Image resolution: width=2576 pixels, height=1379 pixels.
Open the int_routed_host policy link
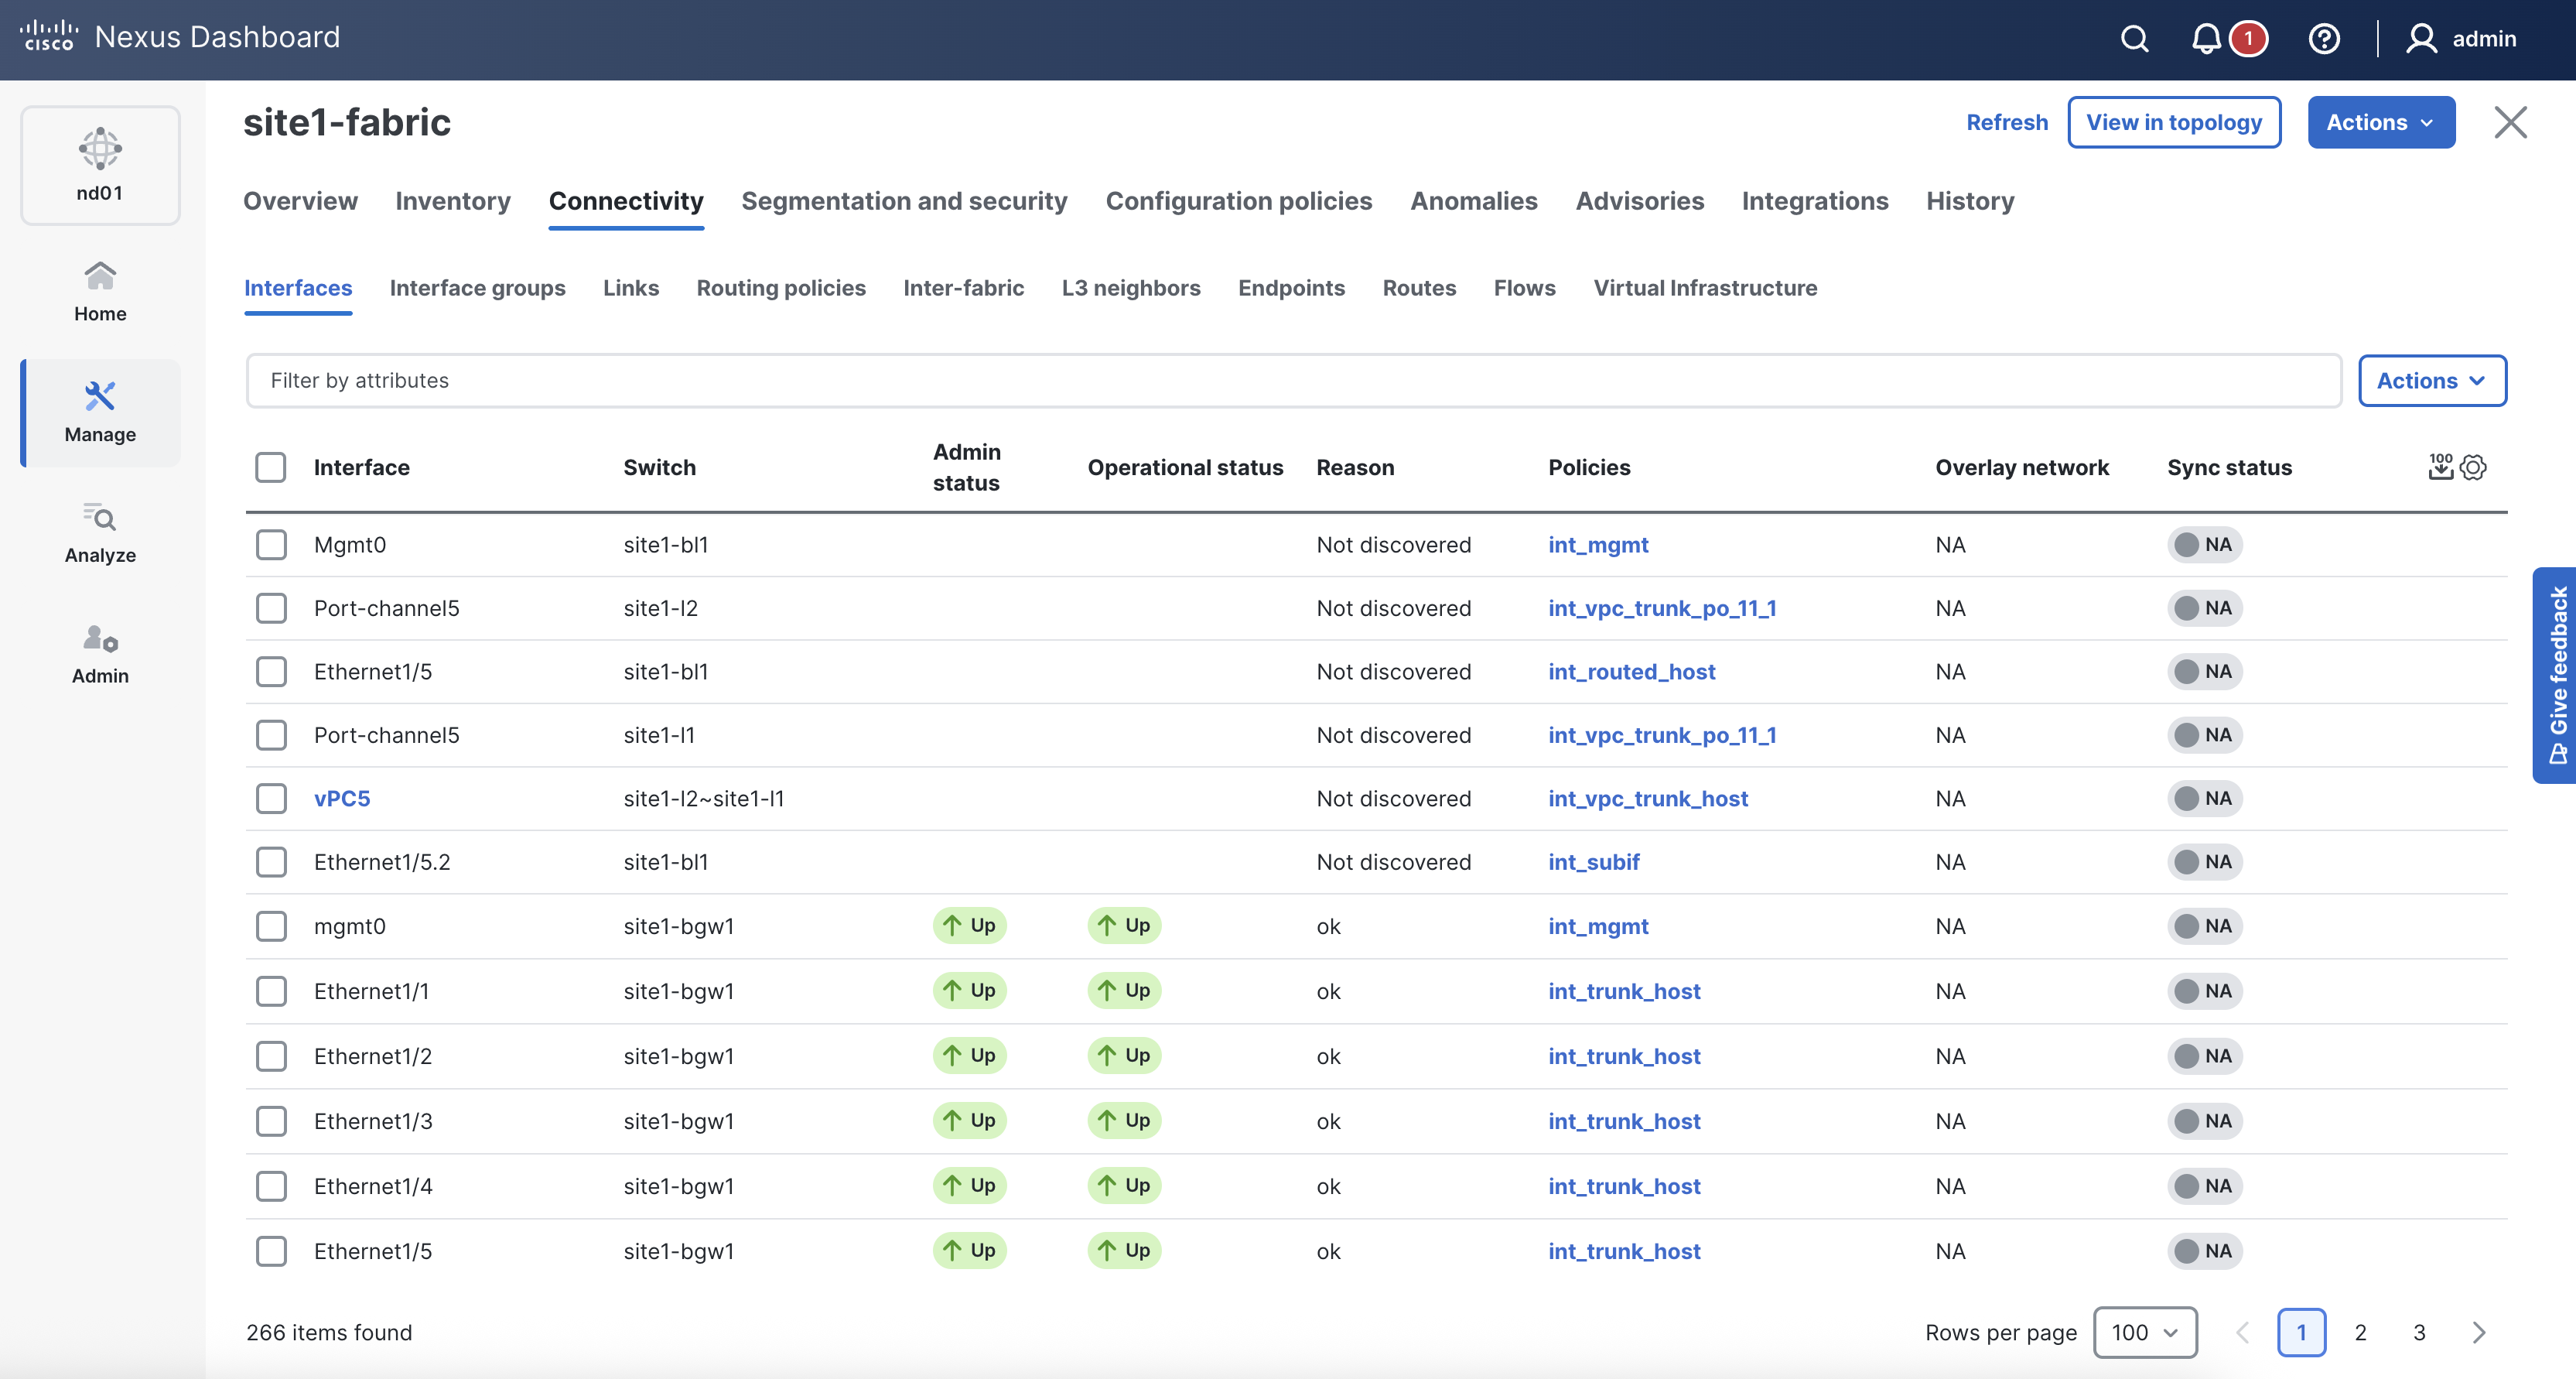click(x=1631, y=672)
